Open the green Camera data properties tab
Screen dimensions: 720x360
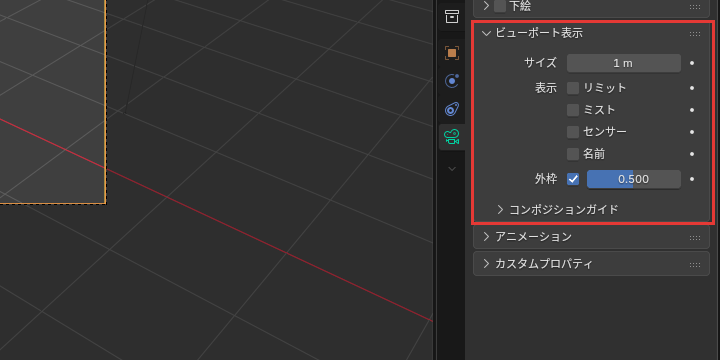pyautogui.click(x=452, y=137)
